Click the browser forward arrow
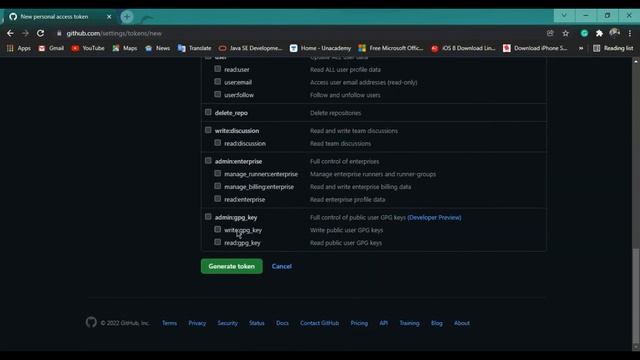Image resolution: width=640 pixels, height=360 pixels. [x=25, y=33]
